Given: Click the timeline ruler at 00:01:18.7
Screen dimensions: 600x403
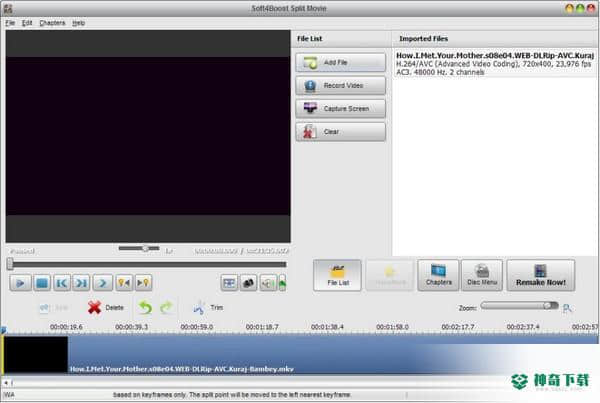Looking at the screenshot, I should (262, 327).
